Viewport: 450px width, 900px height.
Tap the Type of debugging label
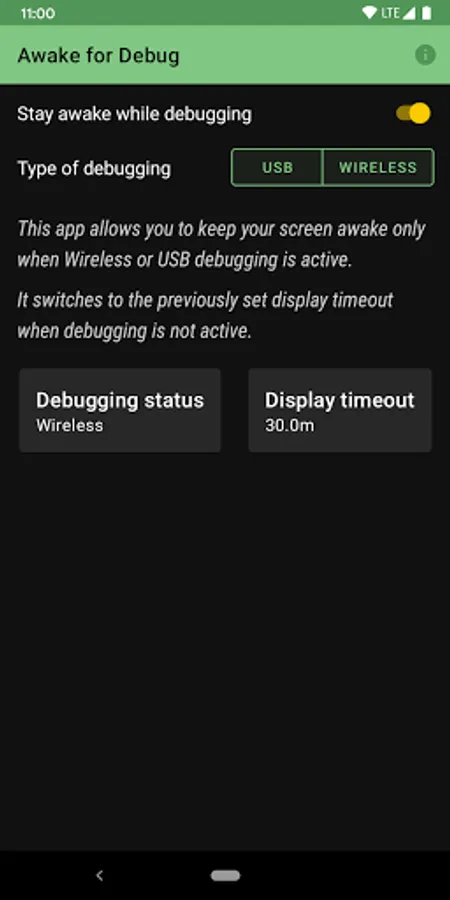(94, 169)
